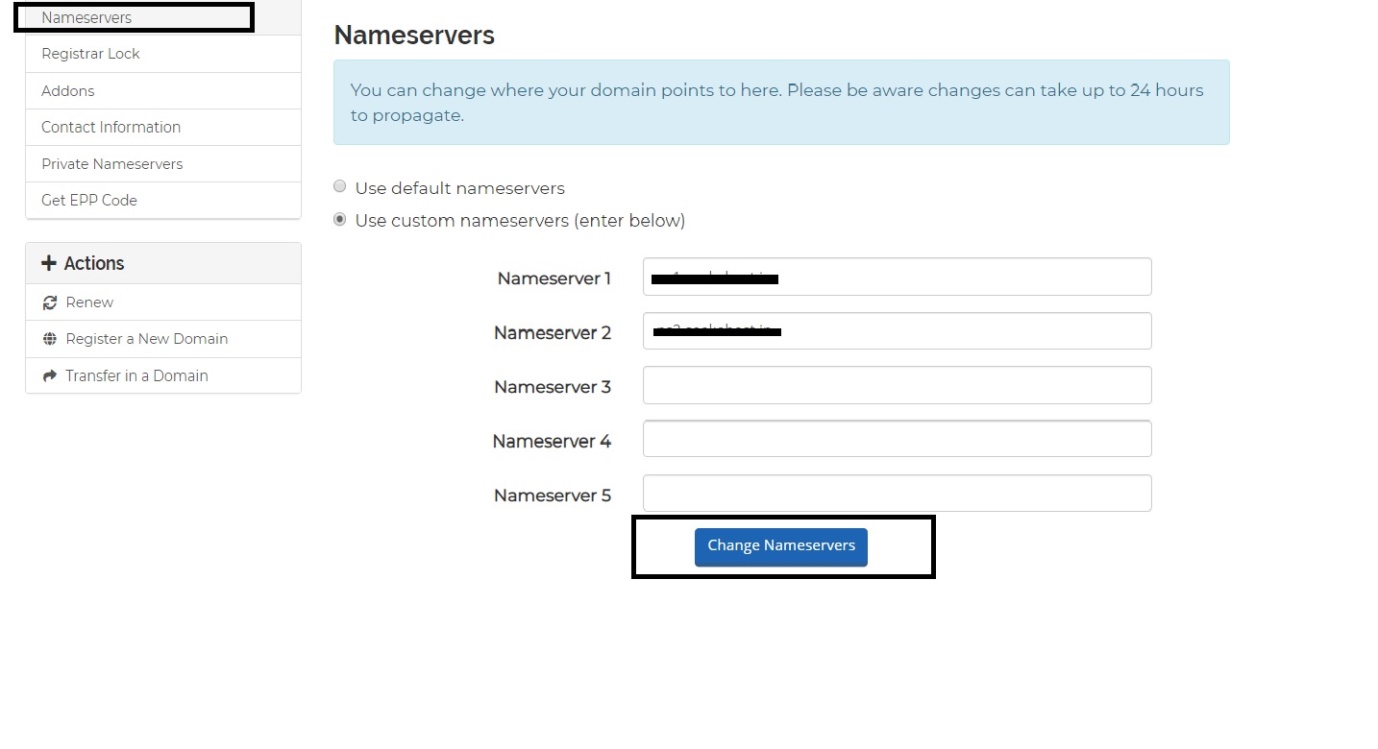This screenshot has height=749, width=1378.
Task: Click the globe icon for Register a New Domain
Action: click(x=49, y=339)
